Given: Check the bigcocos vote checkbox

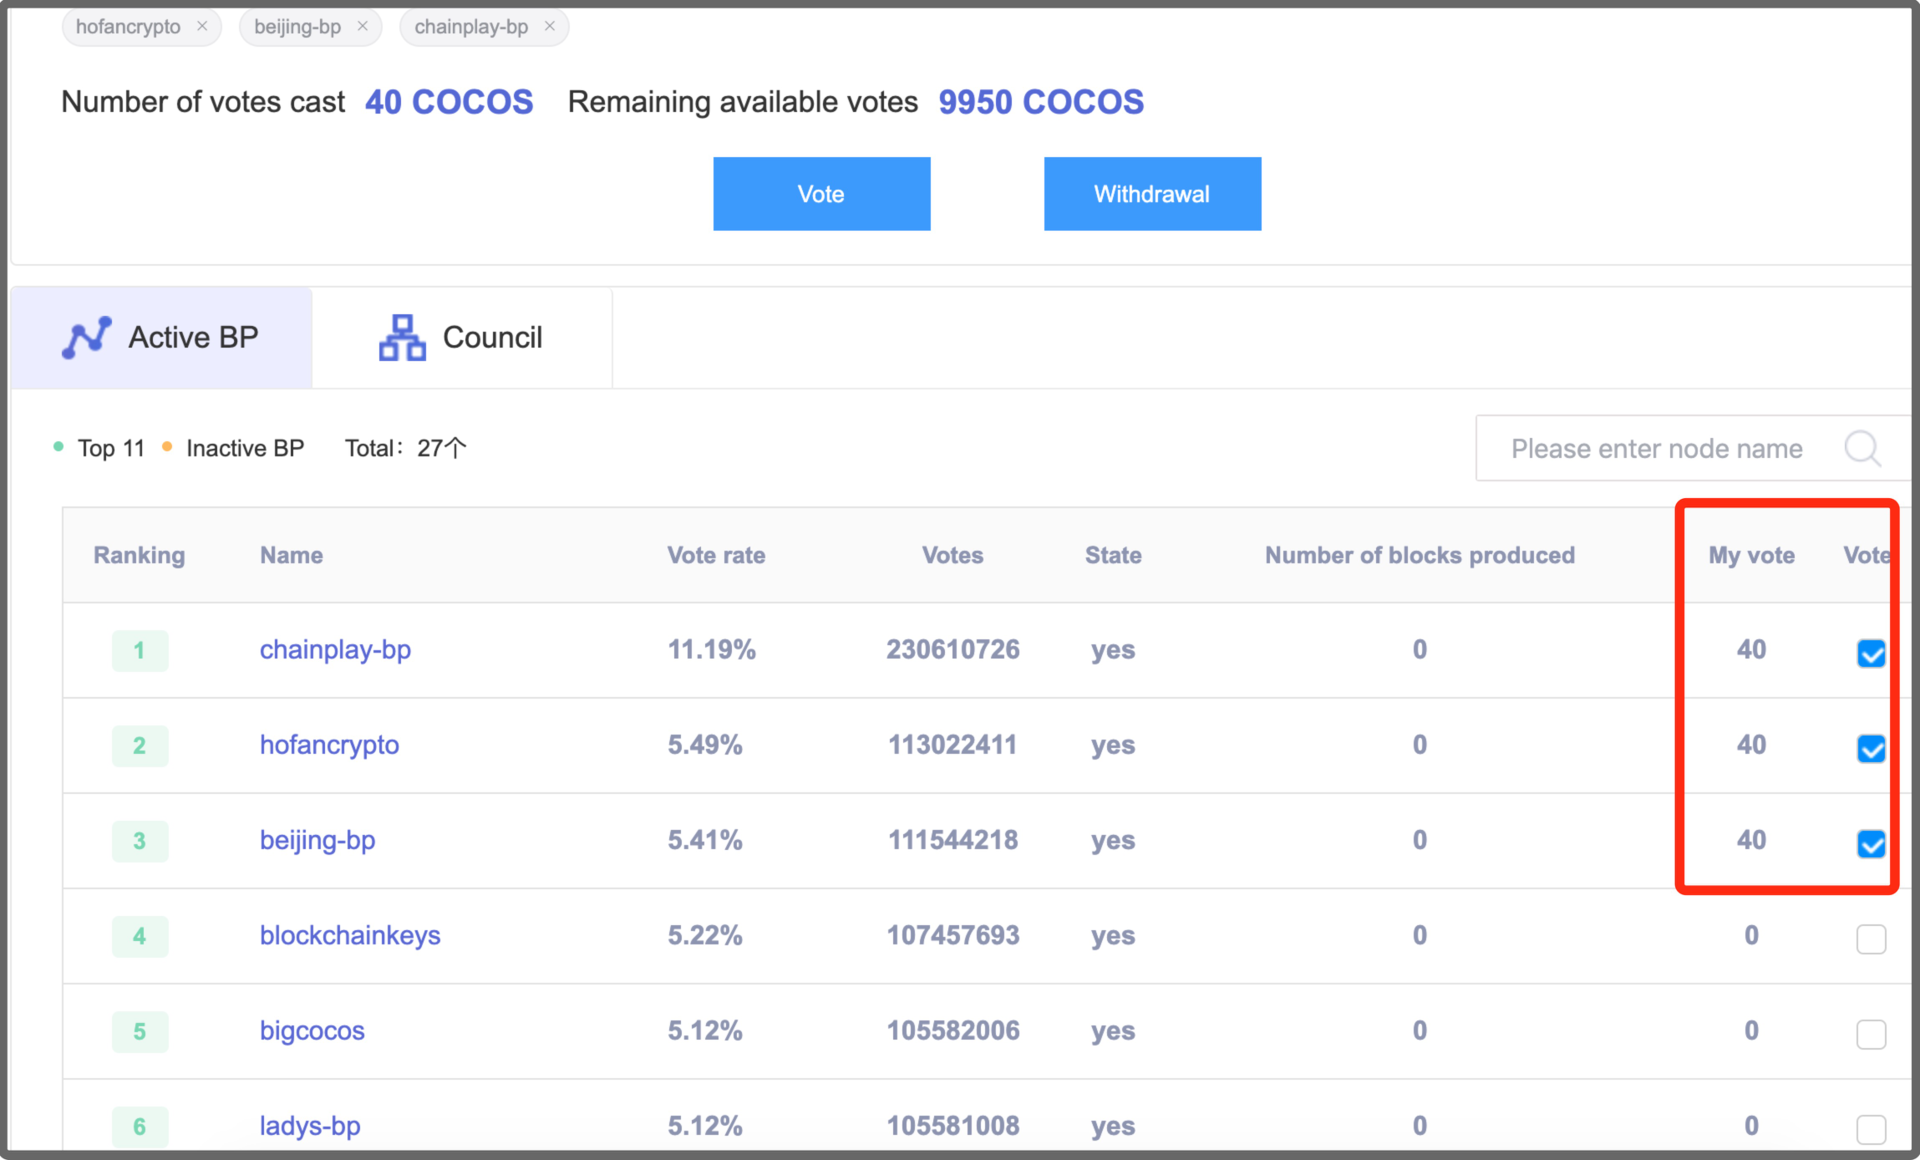Looking at the screenshot, I should [1870, 1033].
